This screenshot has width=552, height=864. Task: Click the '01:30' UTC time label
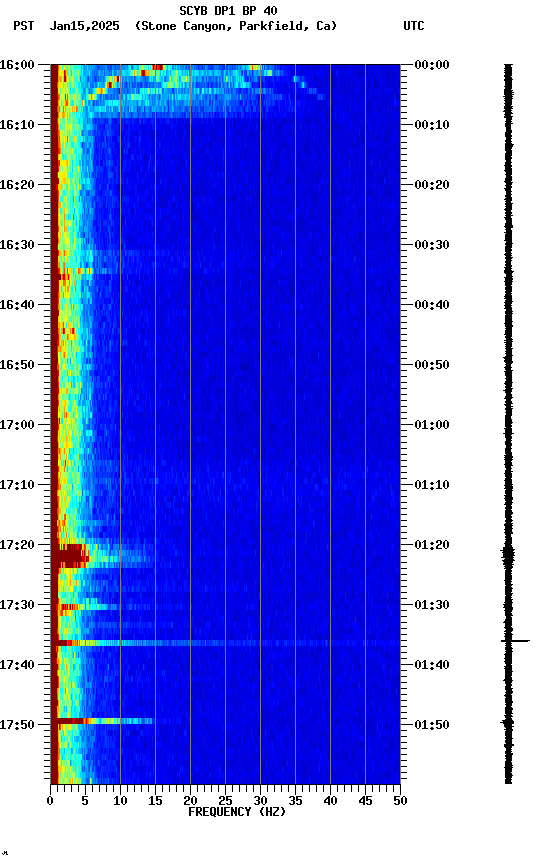[x=432, y=605]
